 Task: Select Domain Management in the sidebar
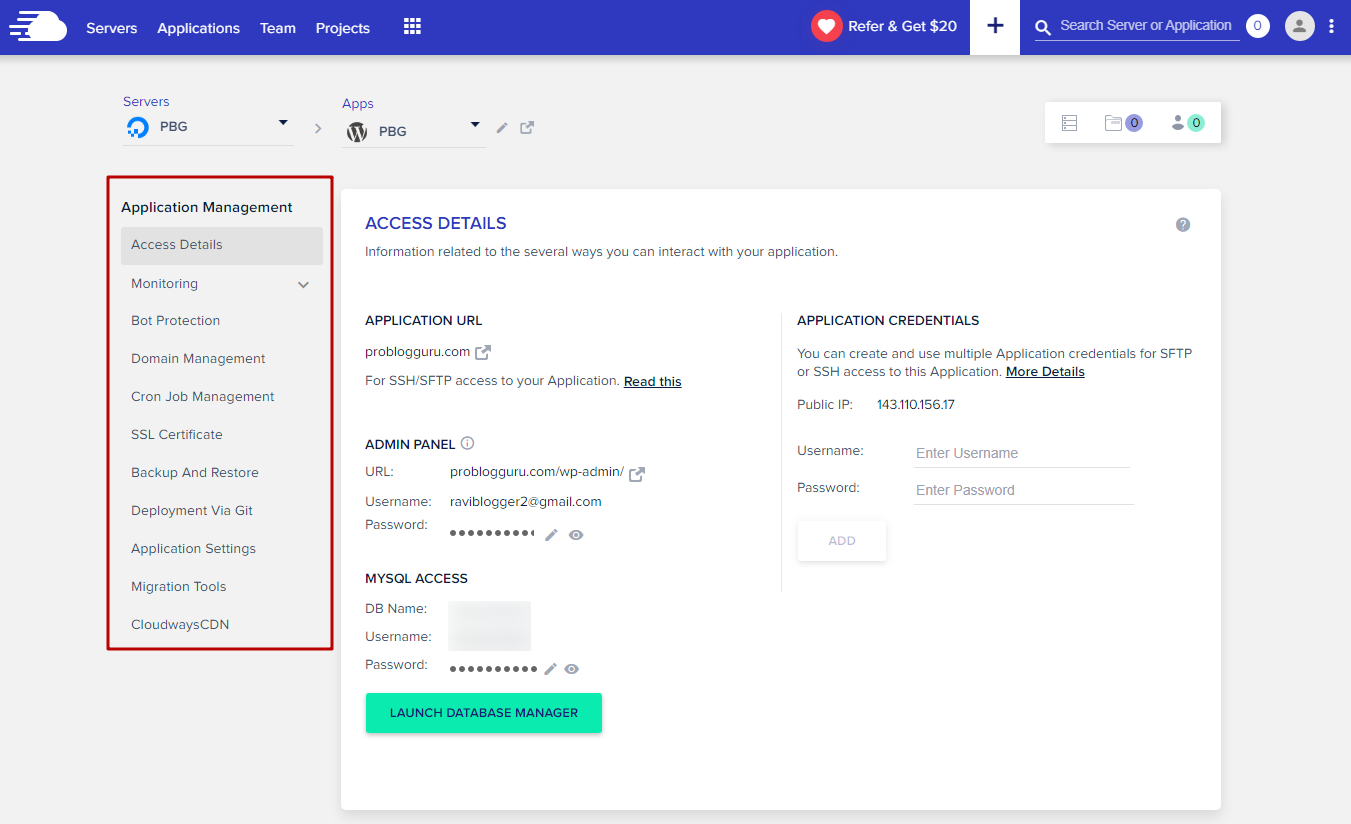pyautogui.click(x=198, y=358)
